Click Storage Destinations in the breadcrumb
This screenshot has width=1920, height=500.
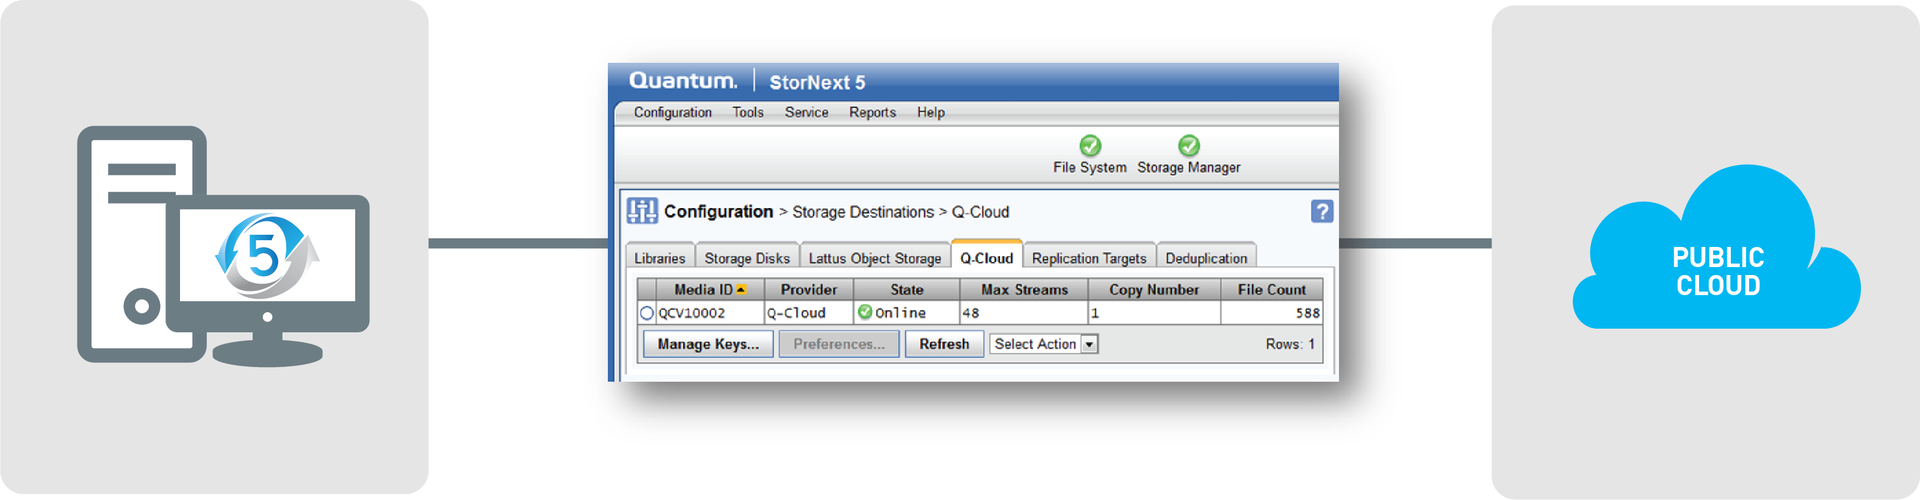pos(863,212)
